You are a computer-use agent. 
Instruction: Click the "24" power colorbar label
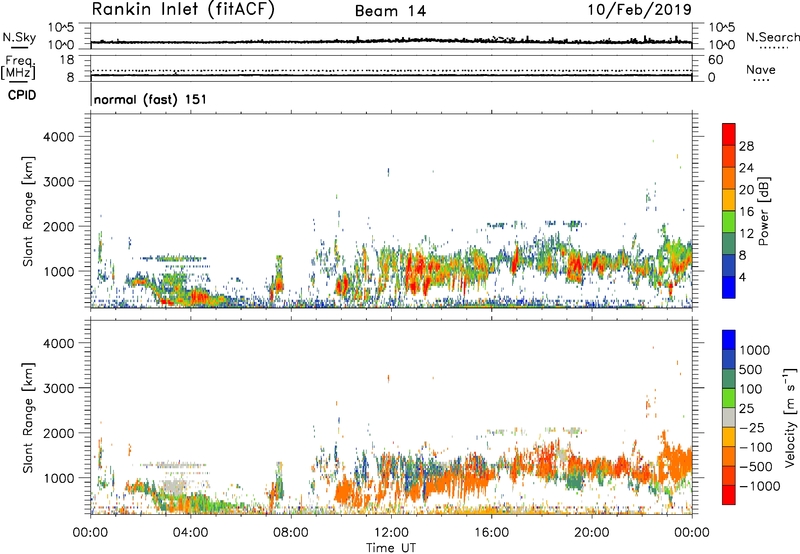pos(746,168)
